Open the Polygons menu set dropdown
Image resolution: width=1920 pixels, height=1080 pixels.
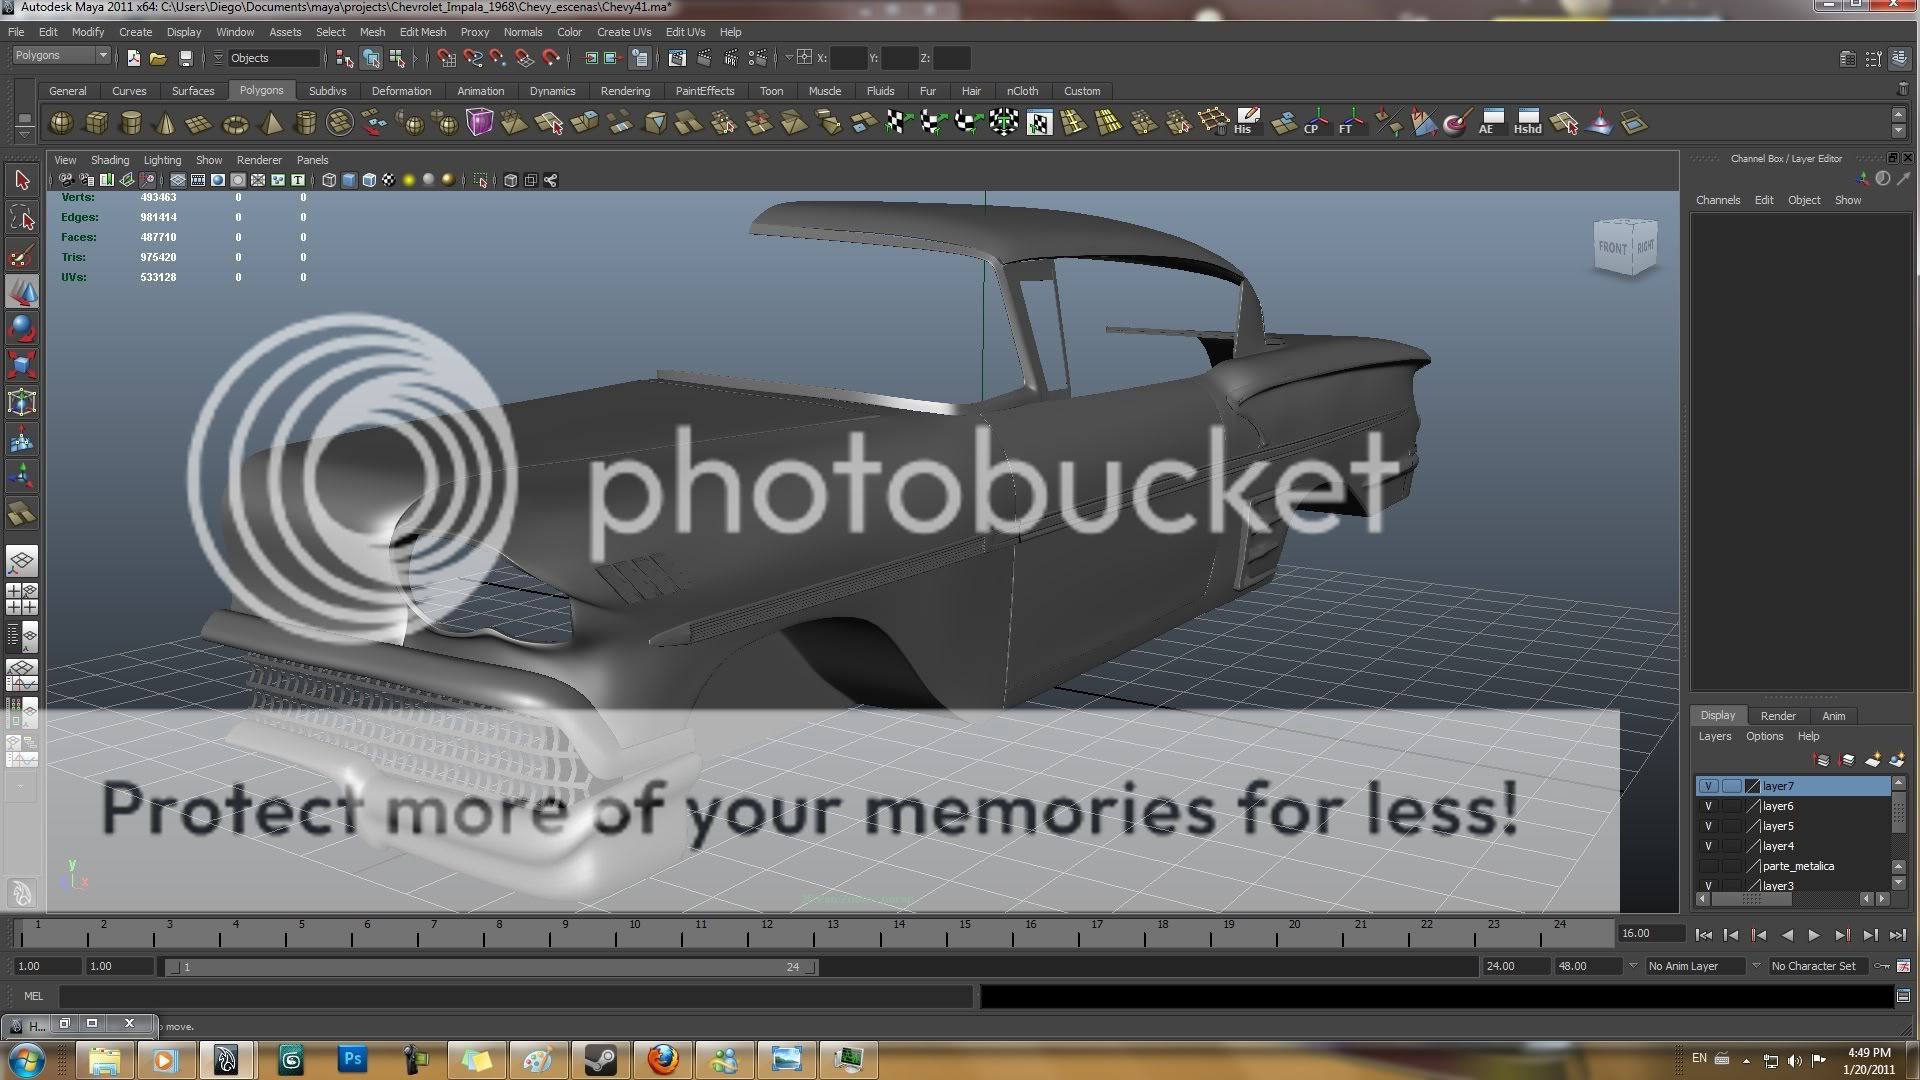tap(60, 56)
